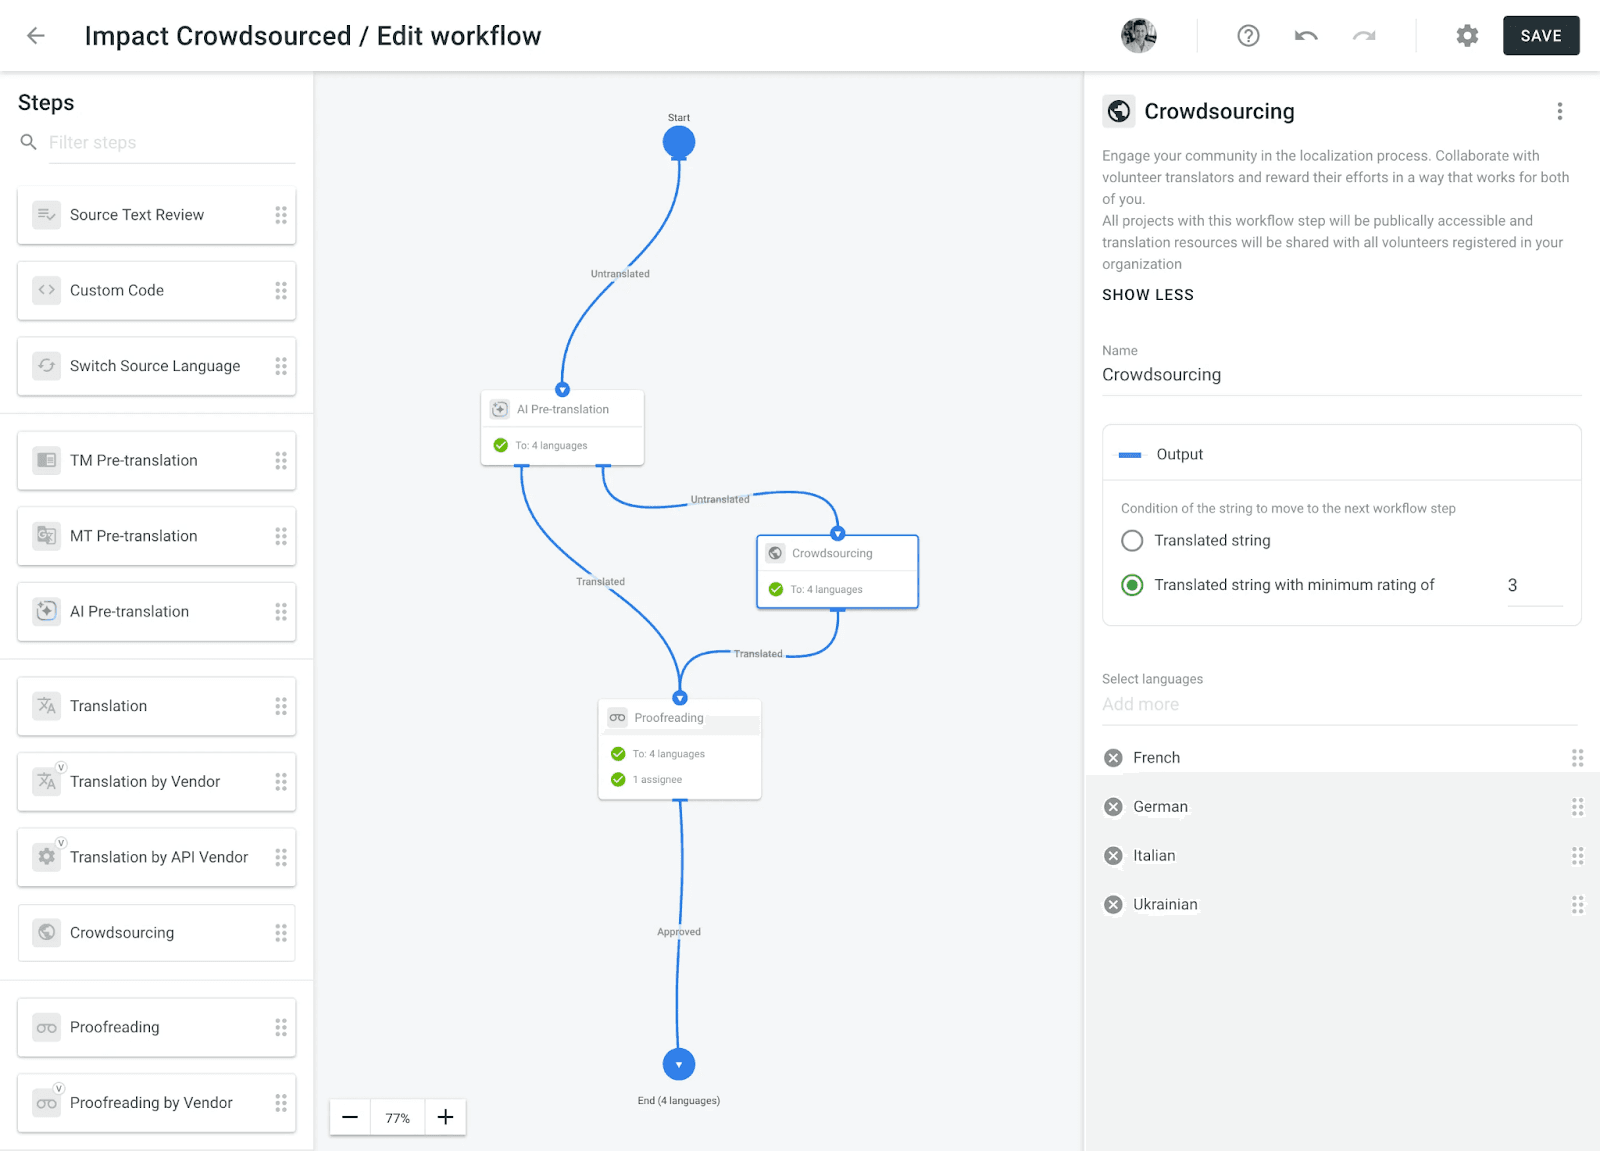This screenshot has height=1151, width=1600.
Task: Select Translated string with minimum rating option
Action: [1132, 585]
